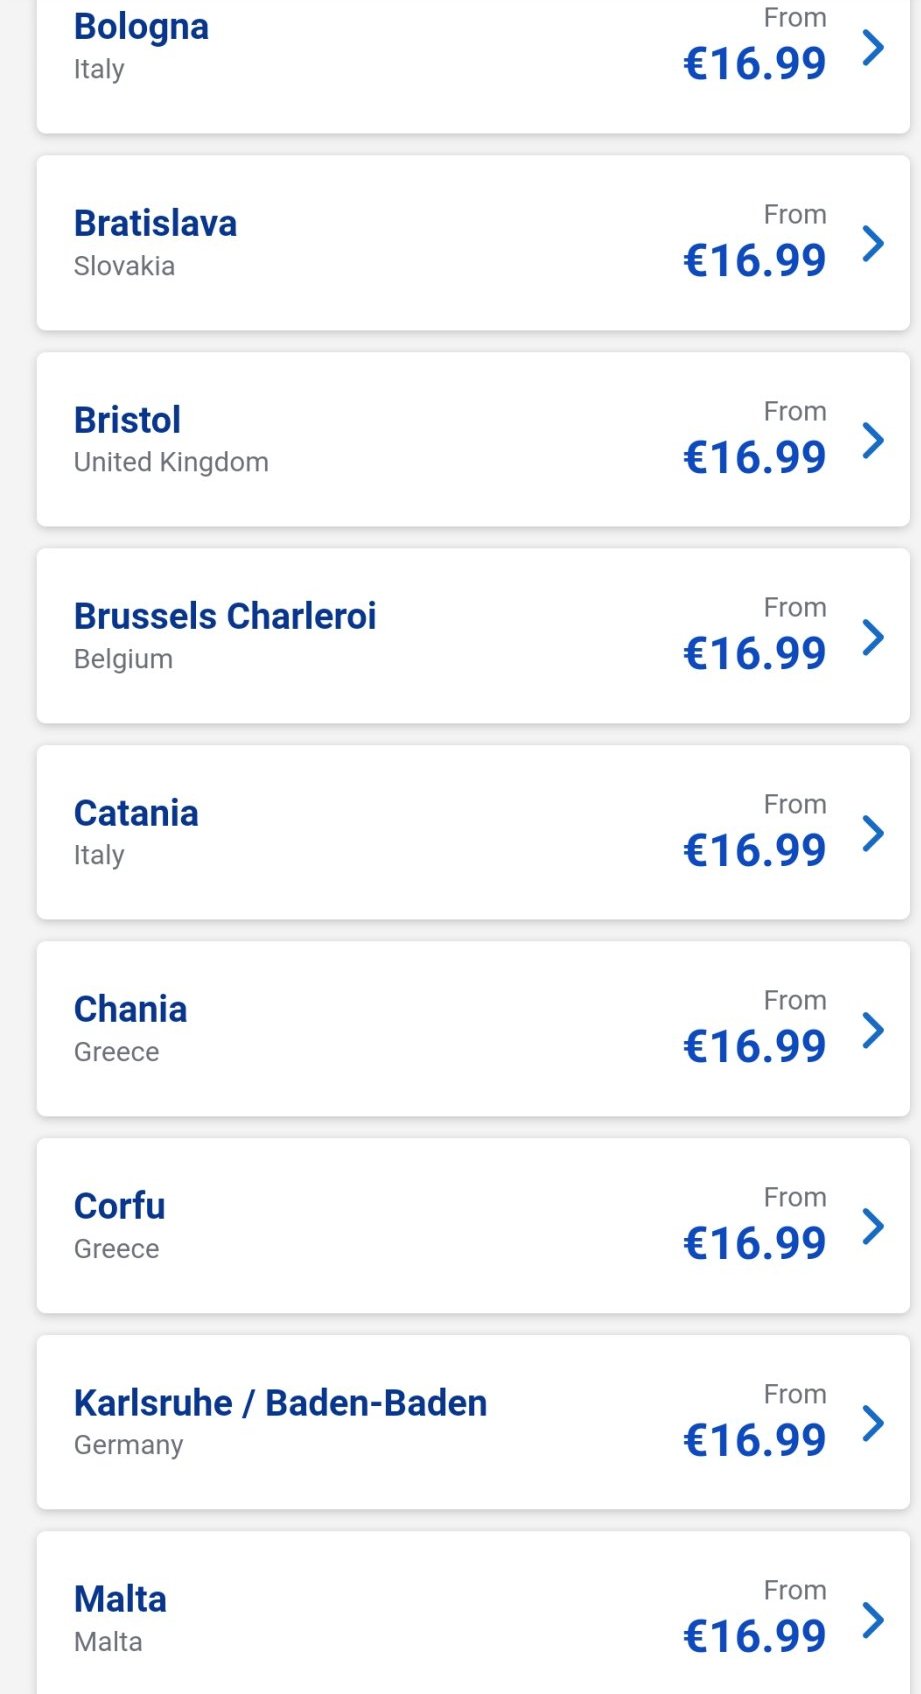The width and height of the screenshot is (921, 1694).
Task: Tap the Corfu row chevron
Action: tap(873, 1226)
